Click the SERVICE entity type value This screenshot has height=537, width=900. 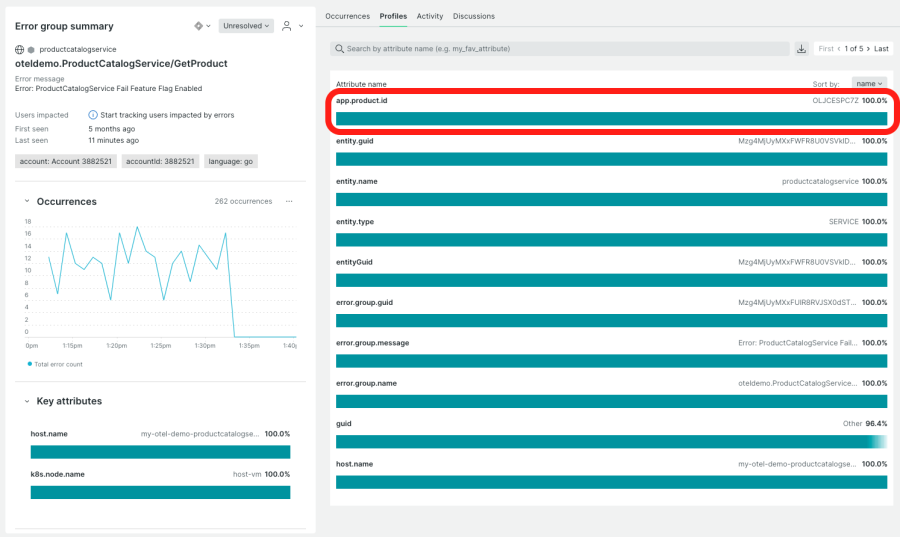pos(843,221)
